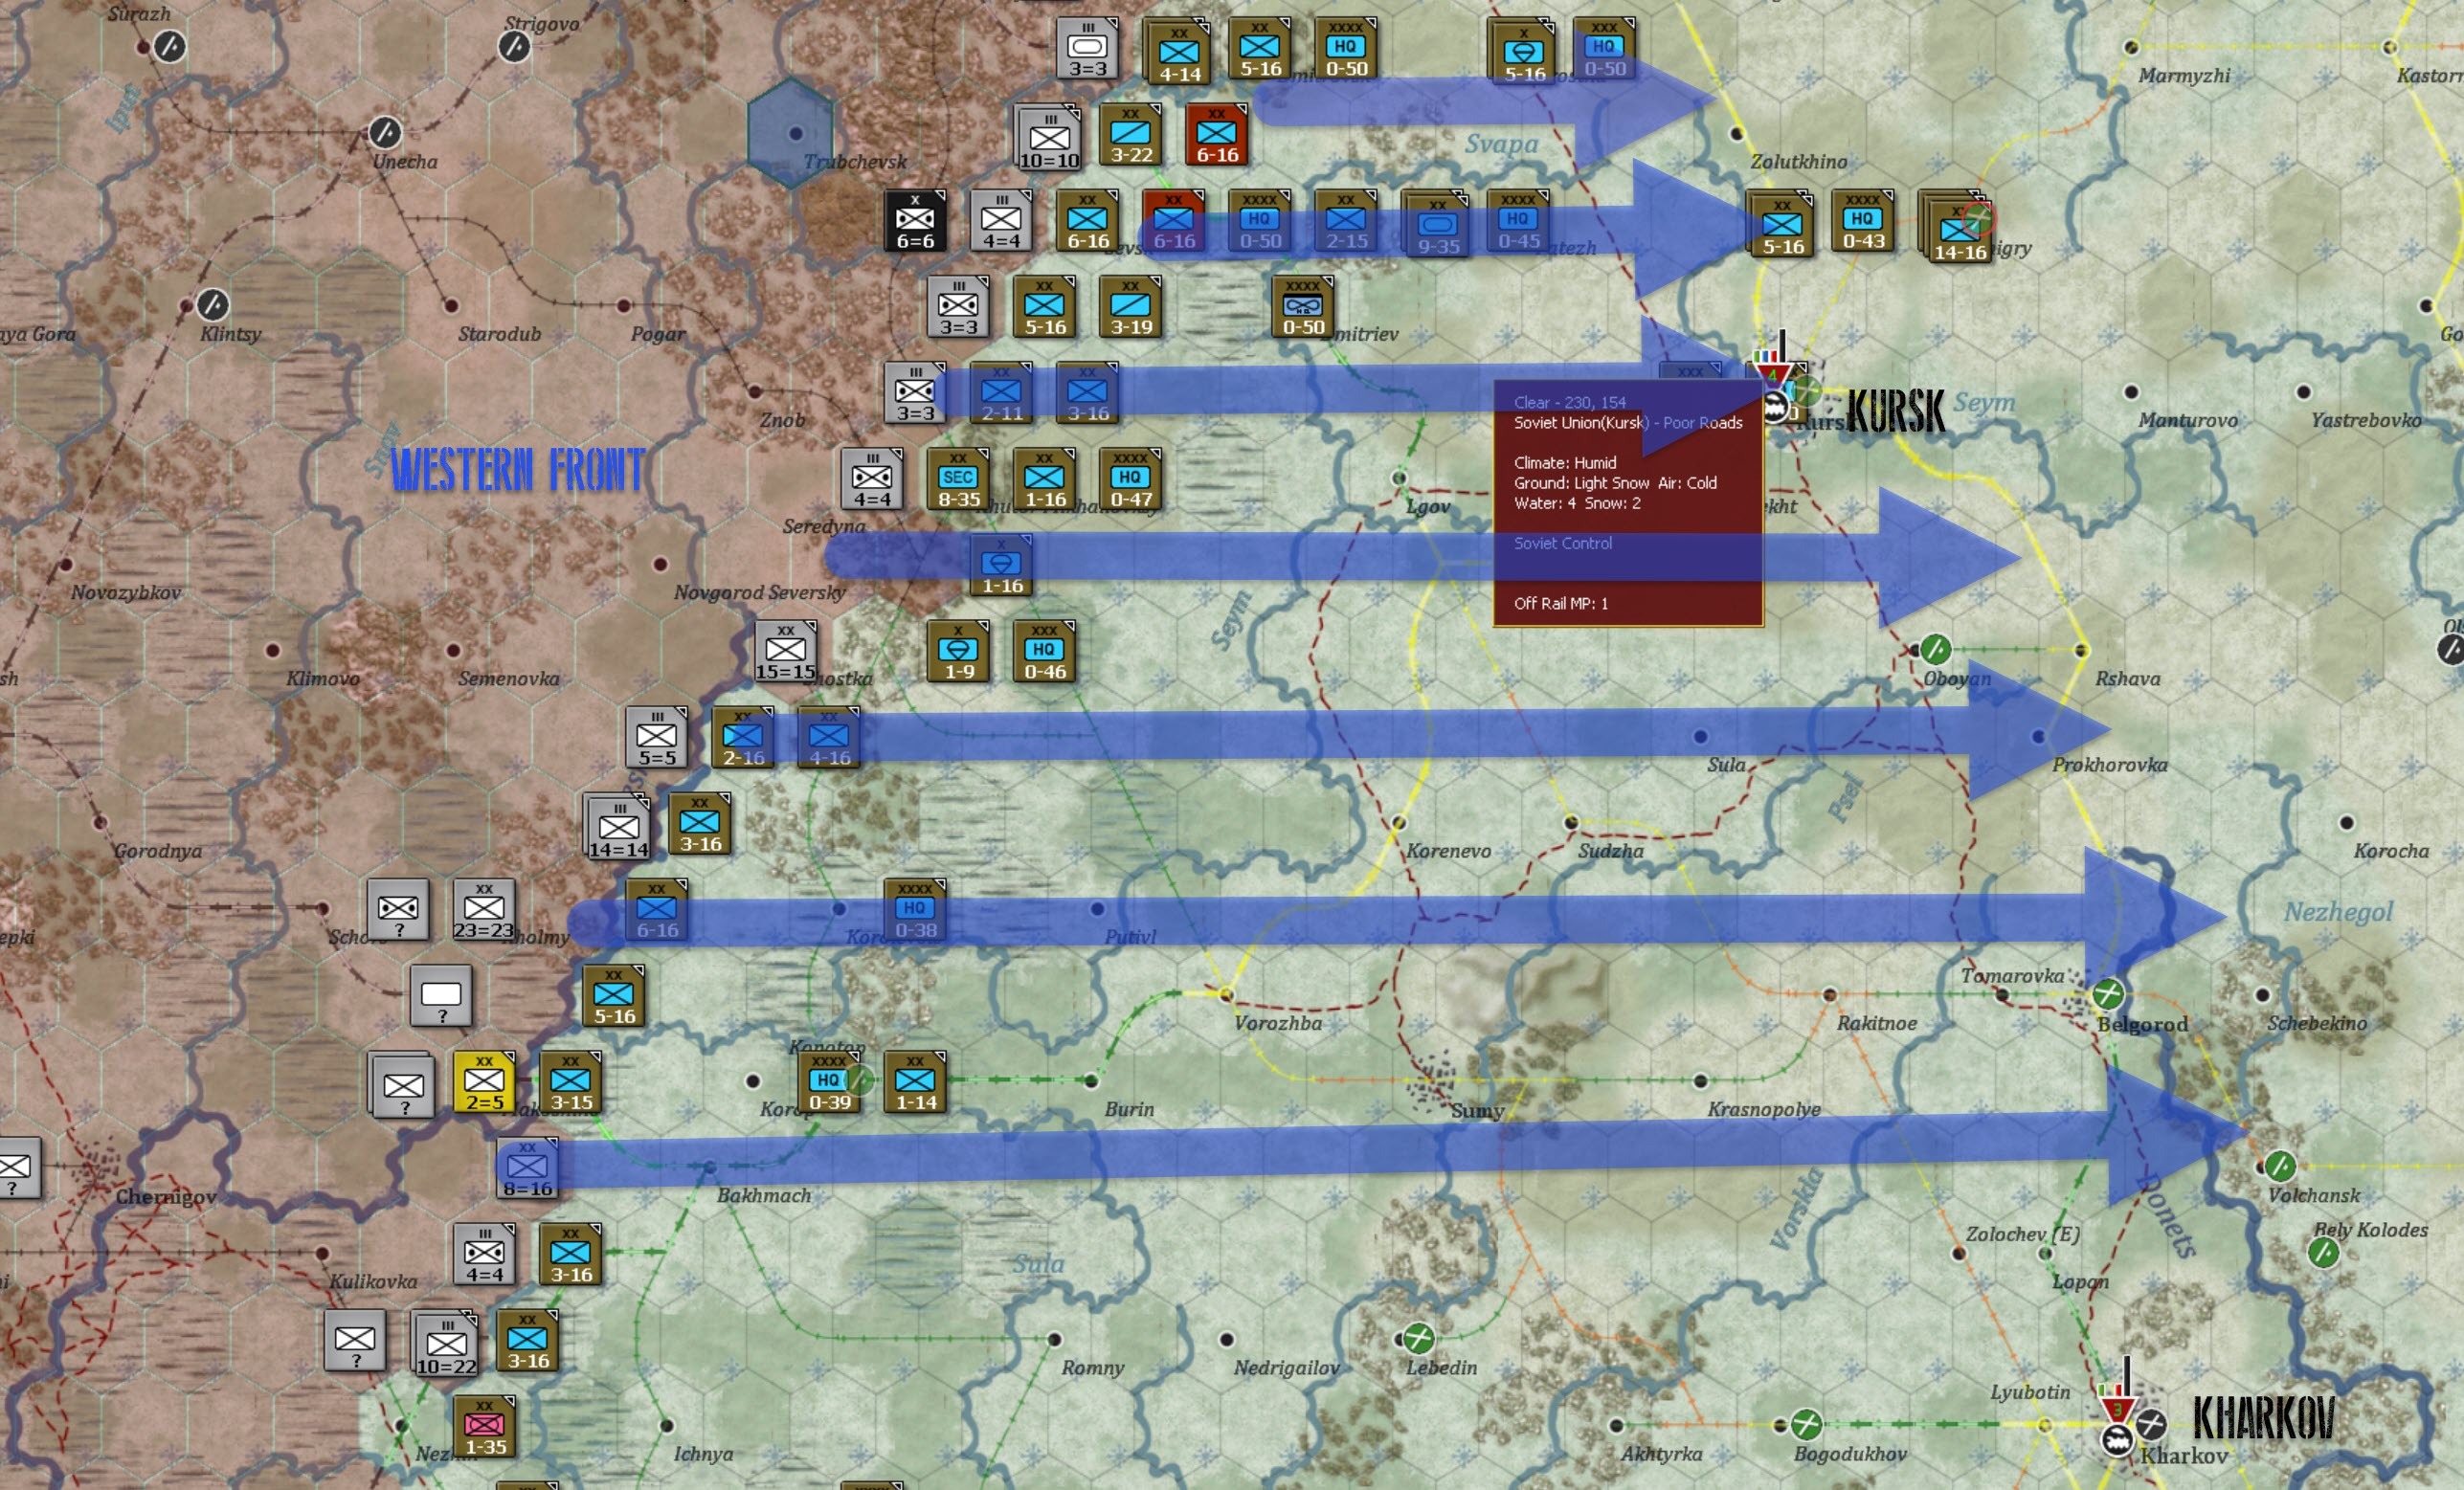The width and height of the screenshot is (2464, 1490).
Task: Select the green marker at Lebedin
Action: tap(1418, 1337)
